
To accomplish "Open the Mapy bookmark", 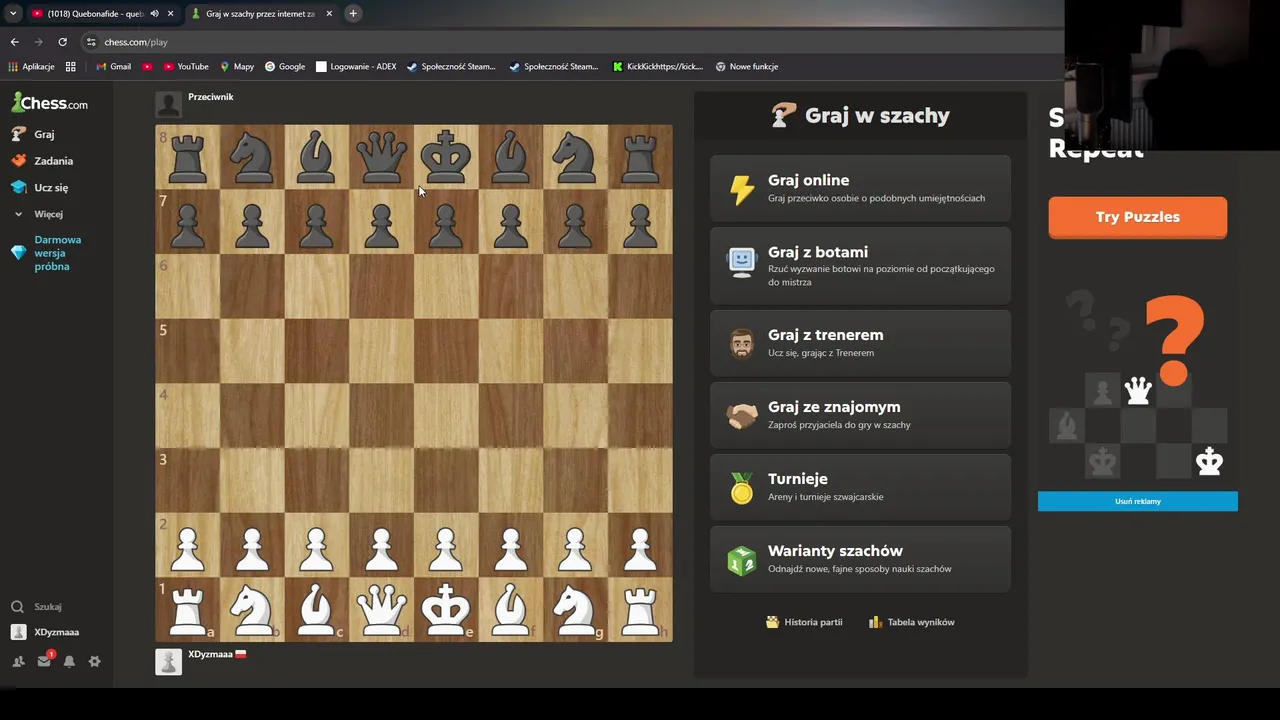I will pyautogui.click(x=236, y=67).
